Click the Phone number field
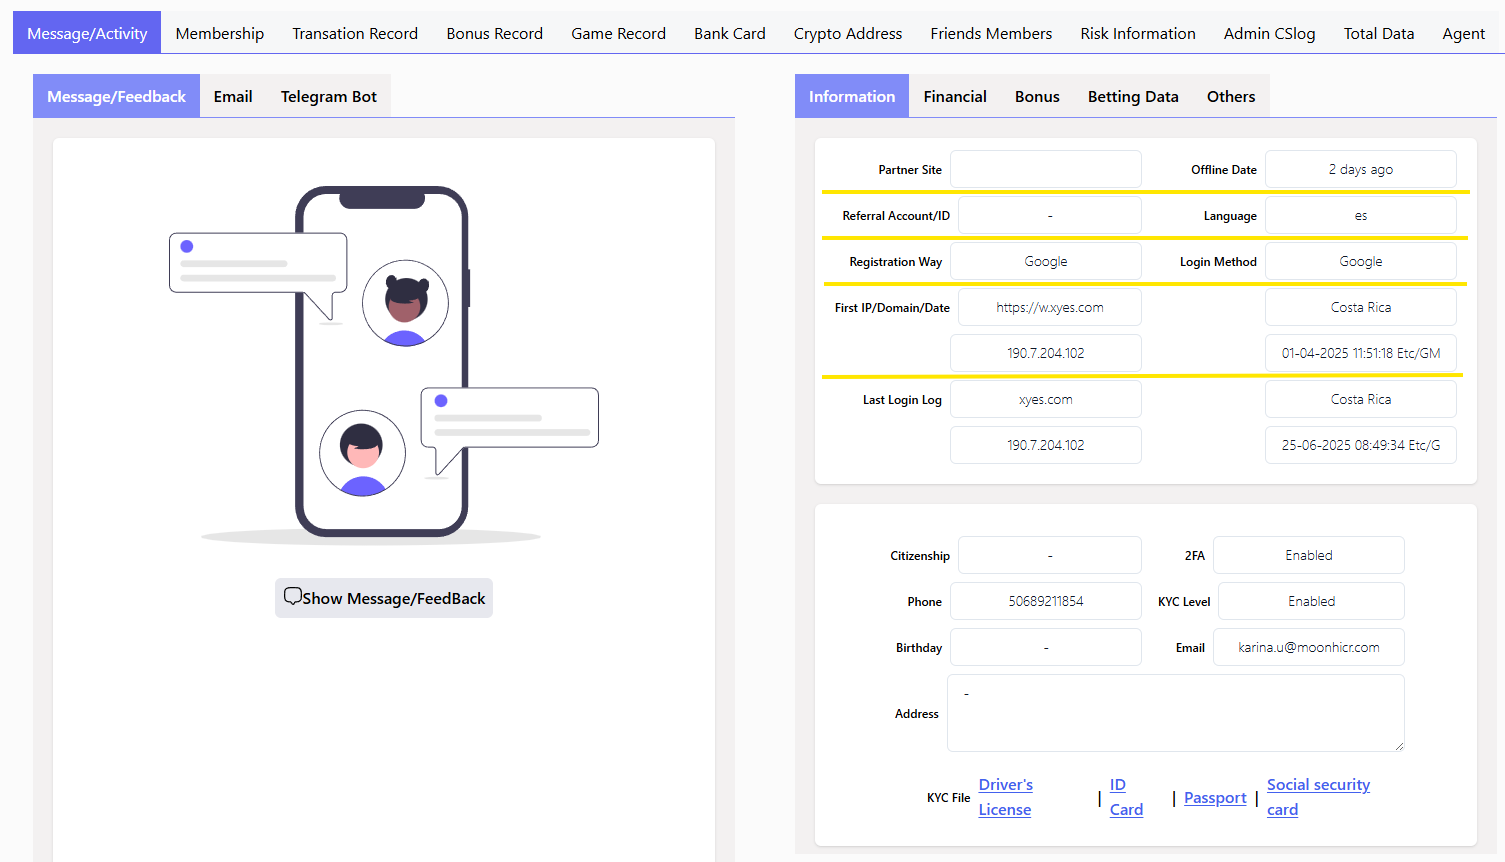Screen dimensions: 1505x862 click(x=1045, y=601)
